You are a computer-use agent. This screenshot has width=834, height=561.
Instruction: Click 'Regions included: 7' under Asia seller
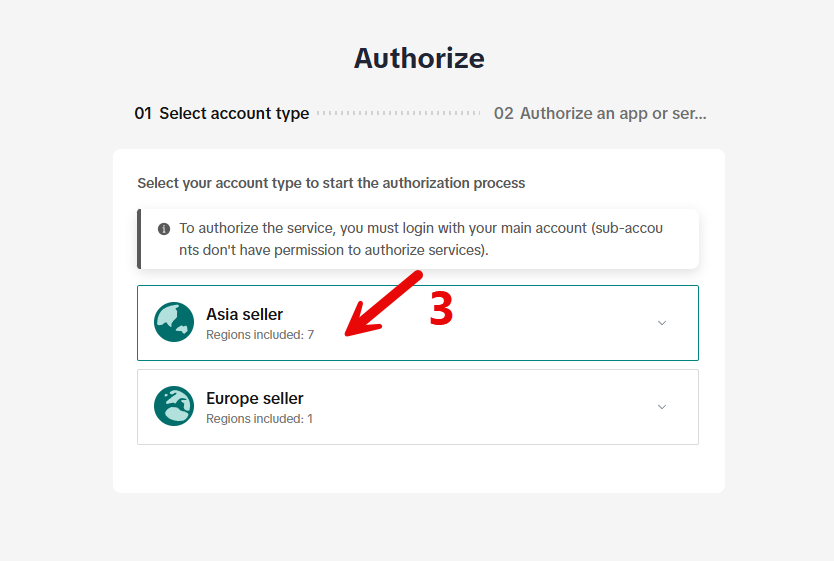point(260,335)
